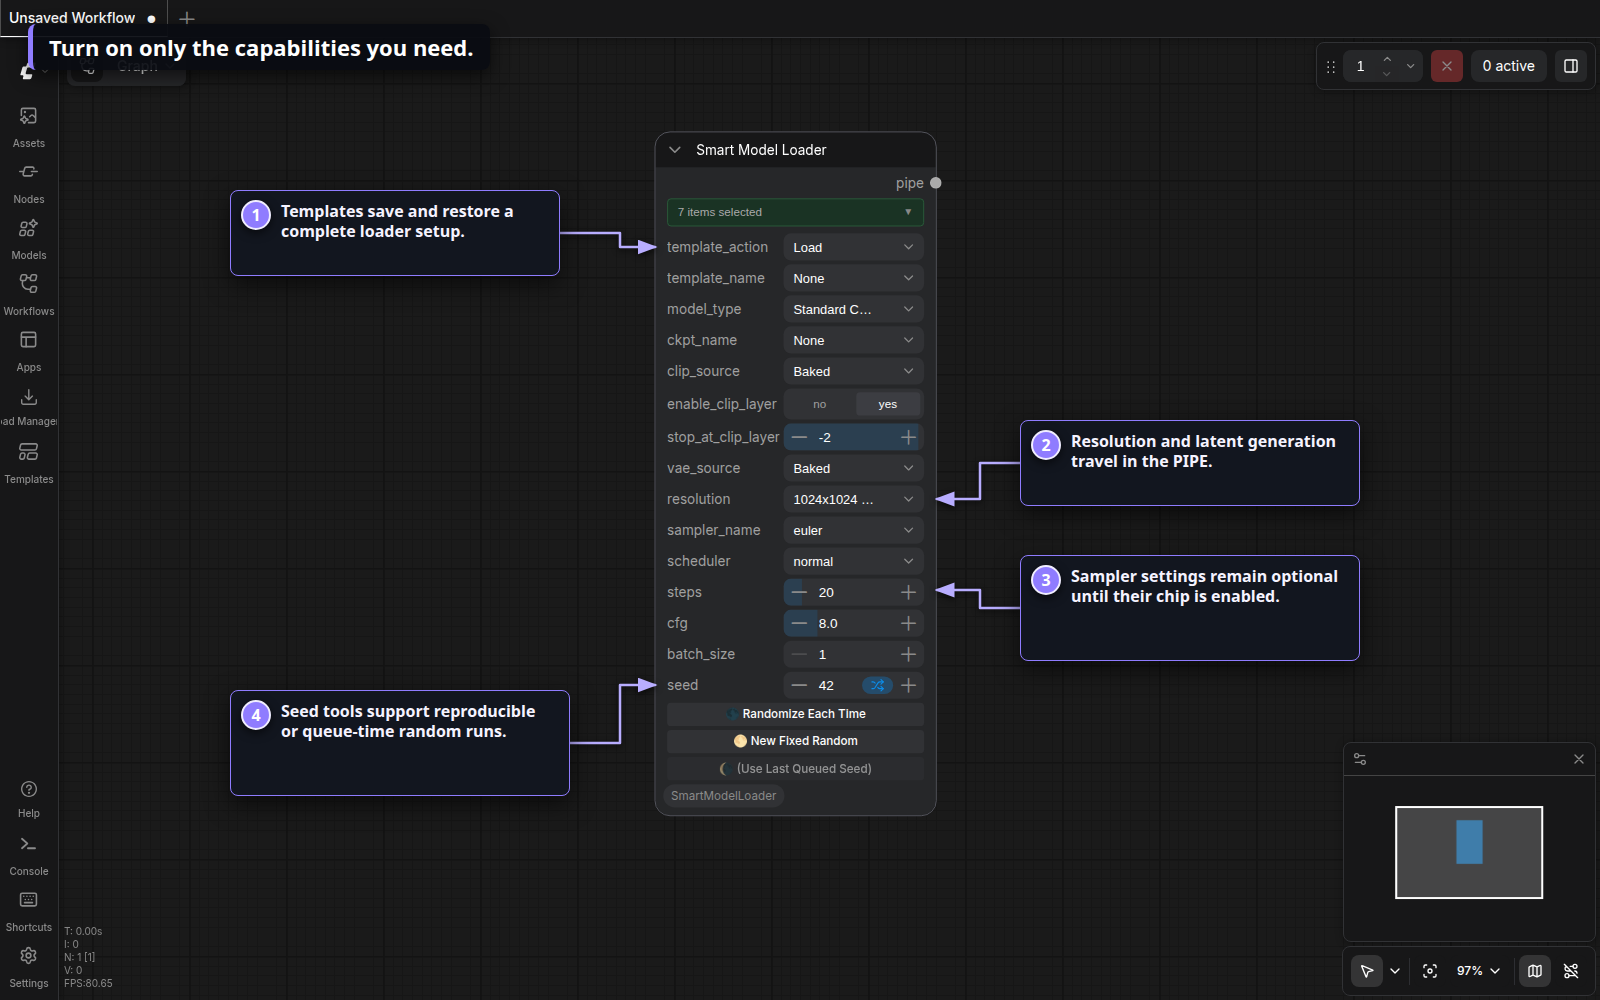The height and width of the screenshot is (1000, 1600).
Task: Click the steps value slider field
Action: click(x=853, y=592)
